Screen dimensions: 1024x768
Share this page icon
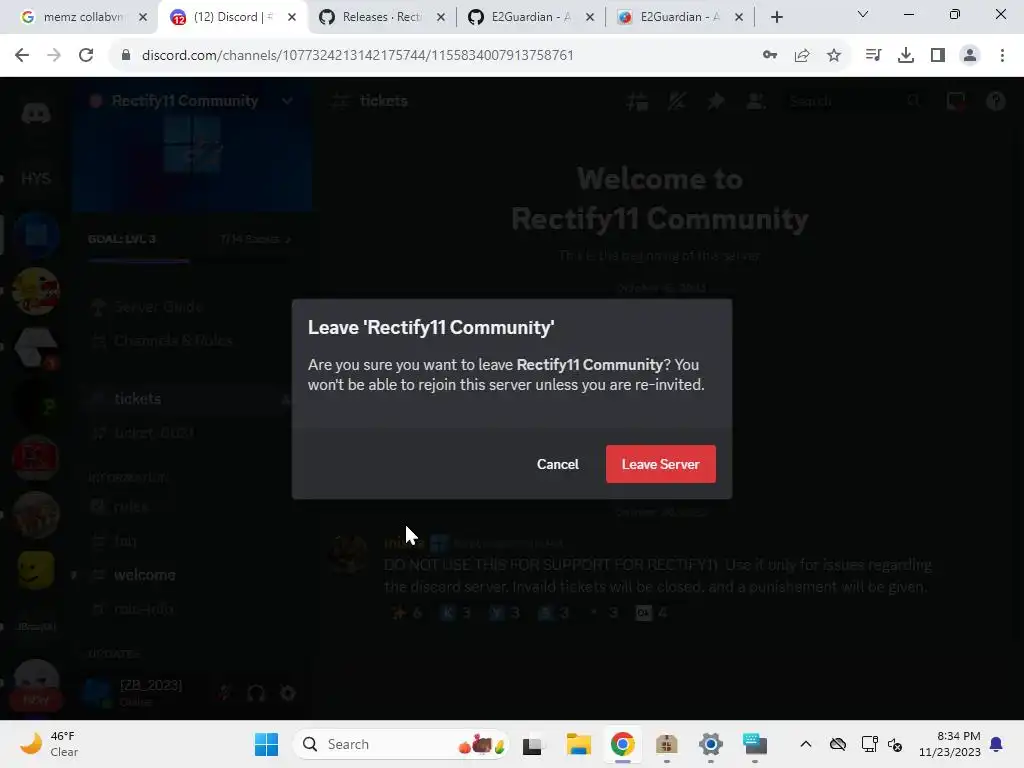coord(802,55)
